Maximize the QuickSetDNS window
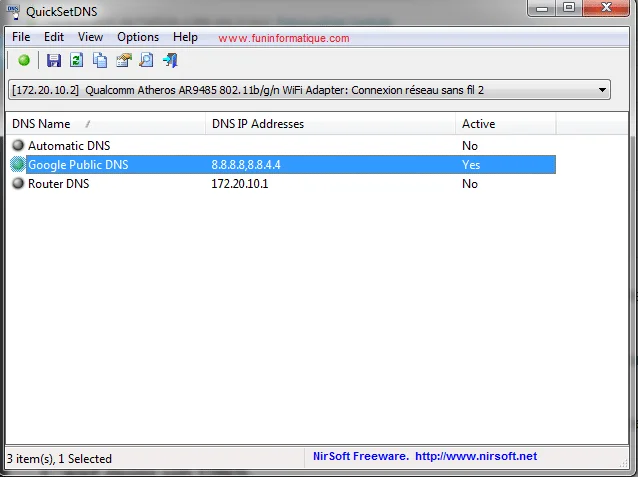 [569, 8]
